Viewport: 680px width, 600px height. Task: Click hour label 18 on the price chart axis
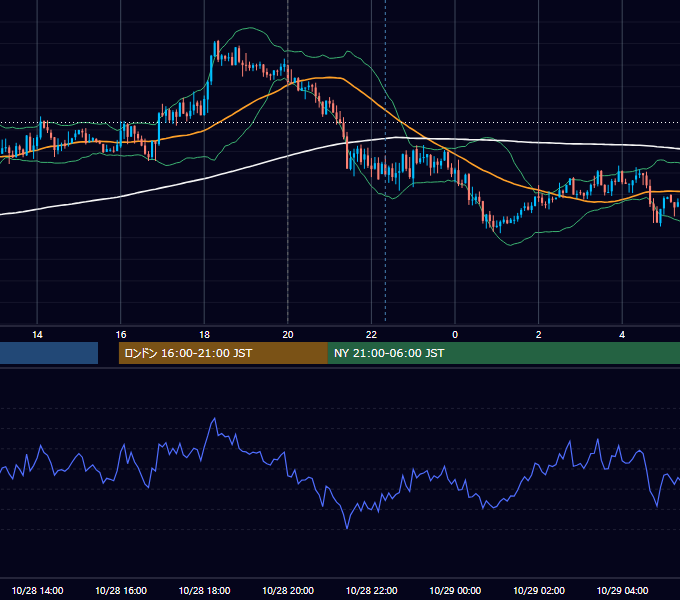[204, 335]
